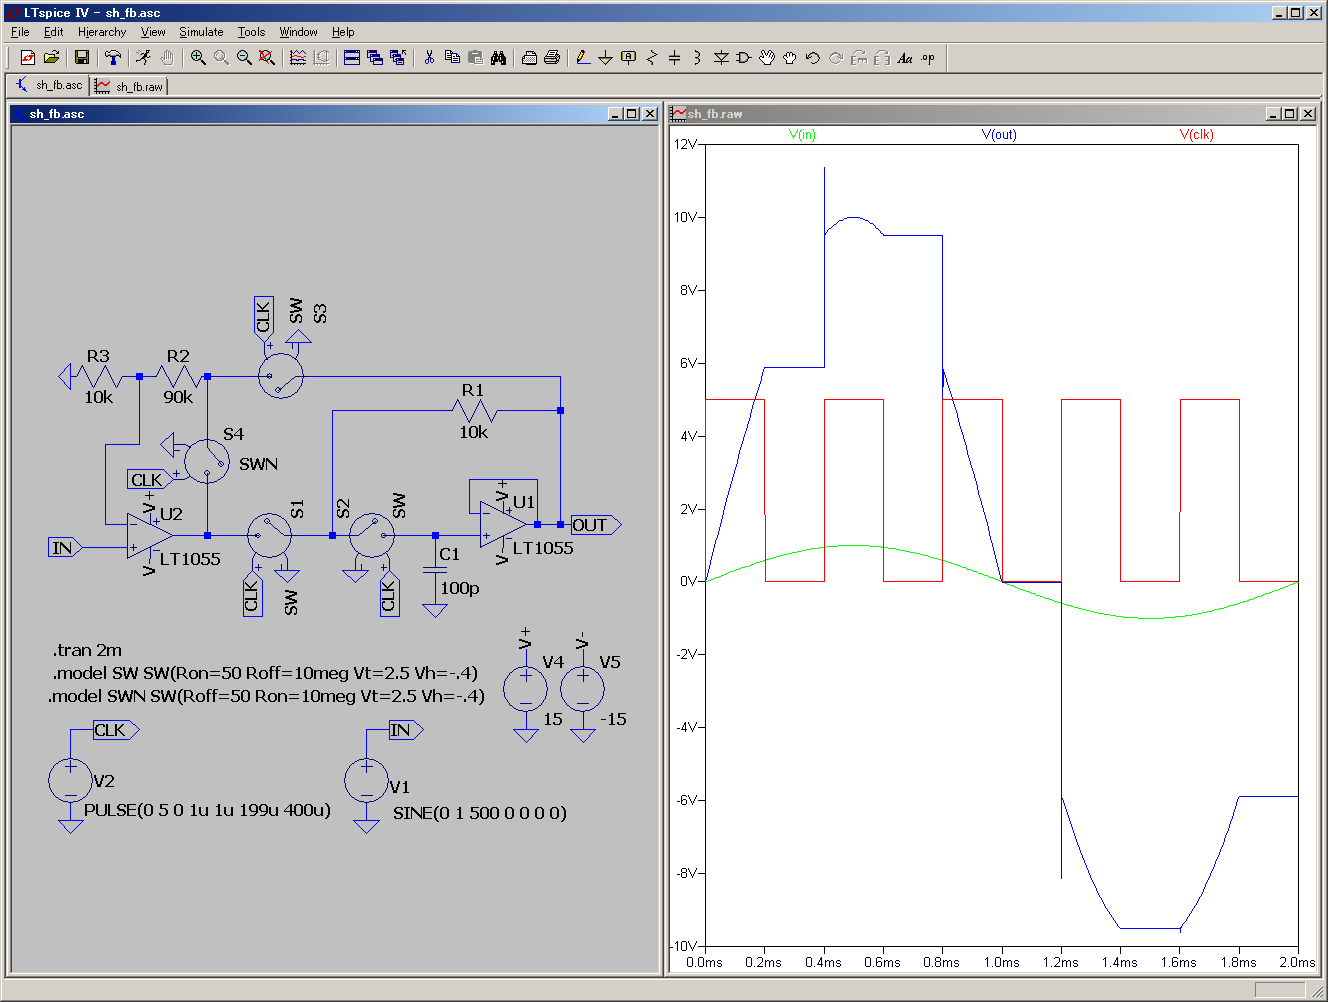Click the Diode placement tool
The height and width of the screenshot is (1002, 1328).
pyautogui.click(x=720, y=58)
